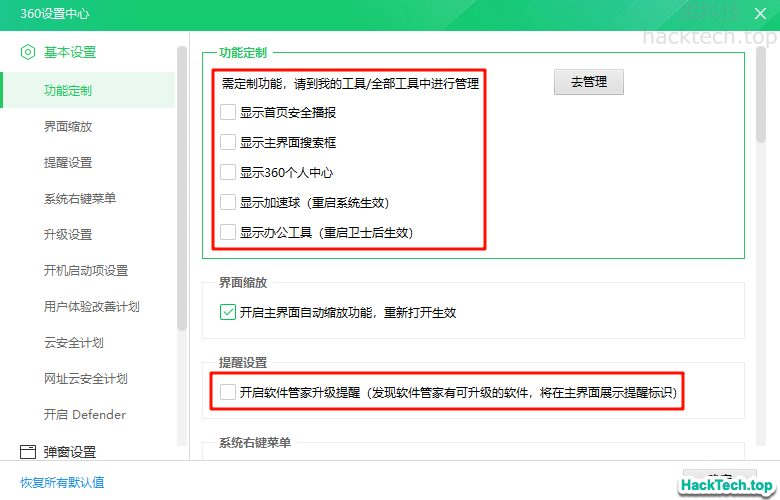The width and height of the screenshot is (780, 500).
Task: Click the 弹窗设置 window icon
Action: point(28,452)
